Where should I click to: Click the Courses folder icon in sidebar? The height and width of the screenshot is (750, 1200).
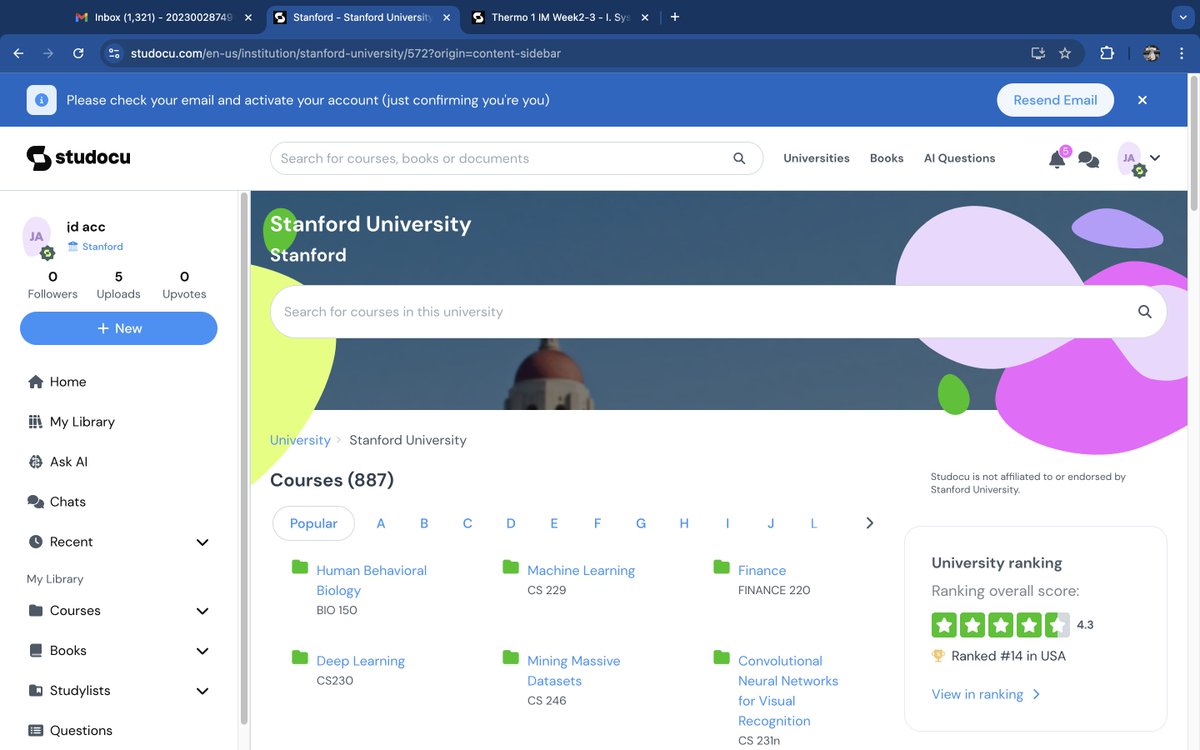point(36,611)
